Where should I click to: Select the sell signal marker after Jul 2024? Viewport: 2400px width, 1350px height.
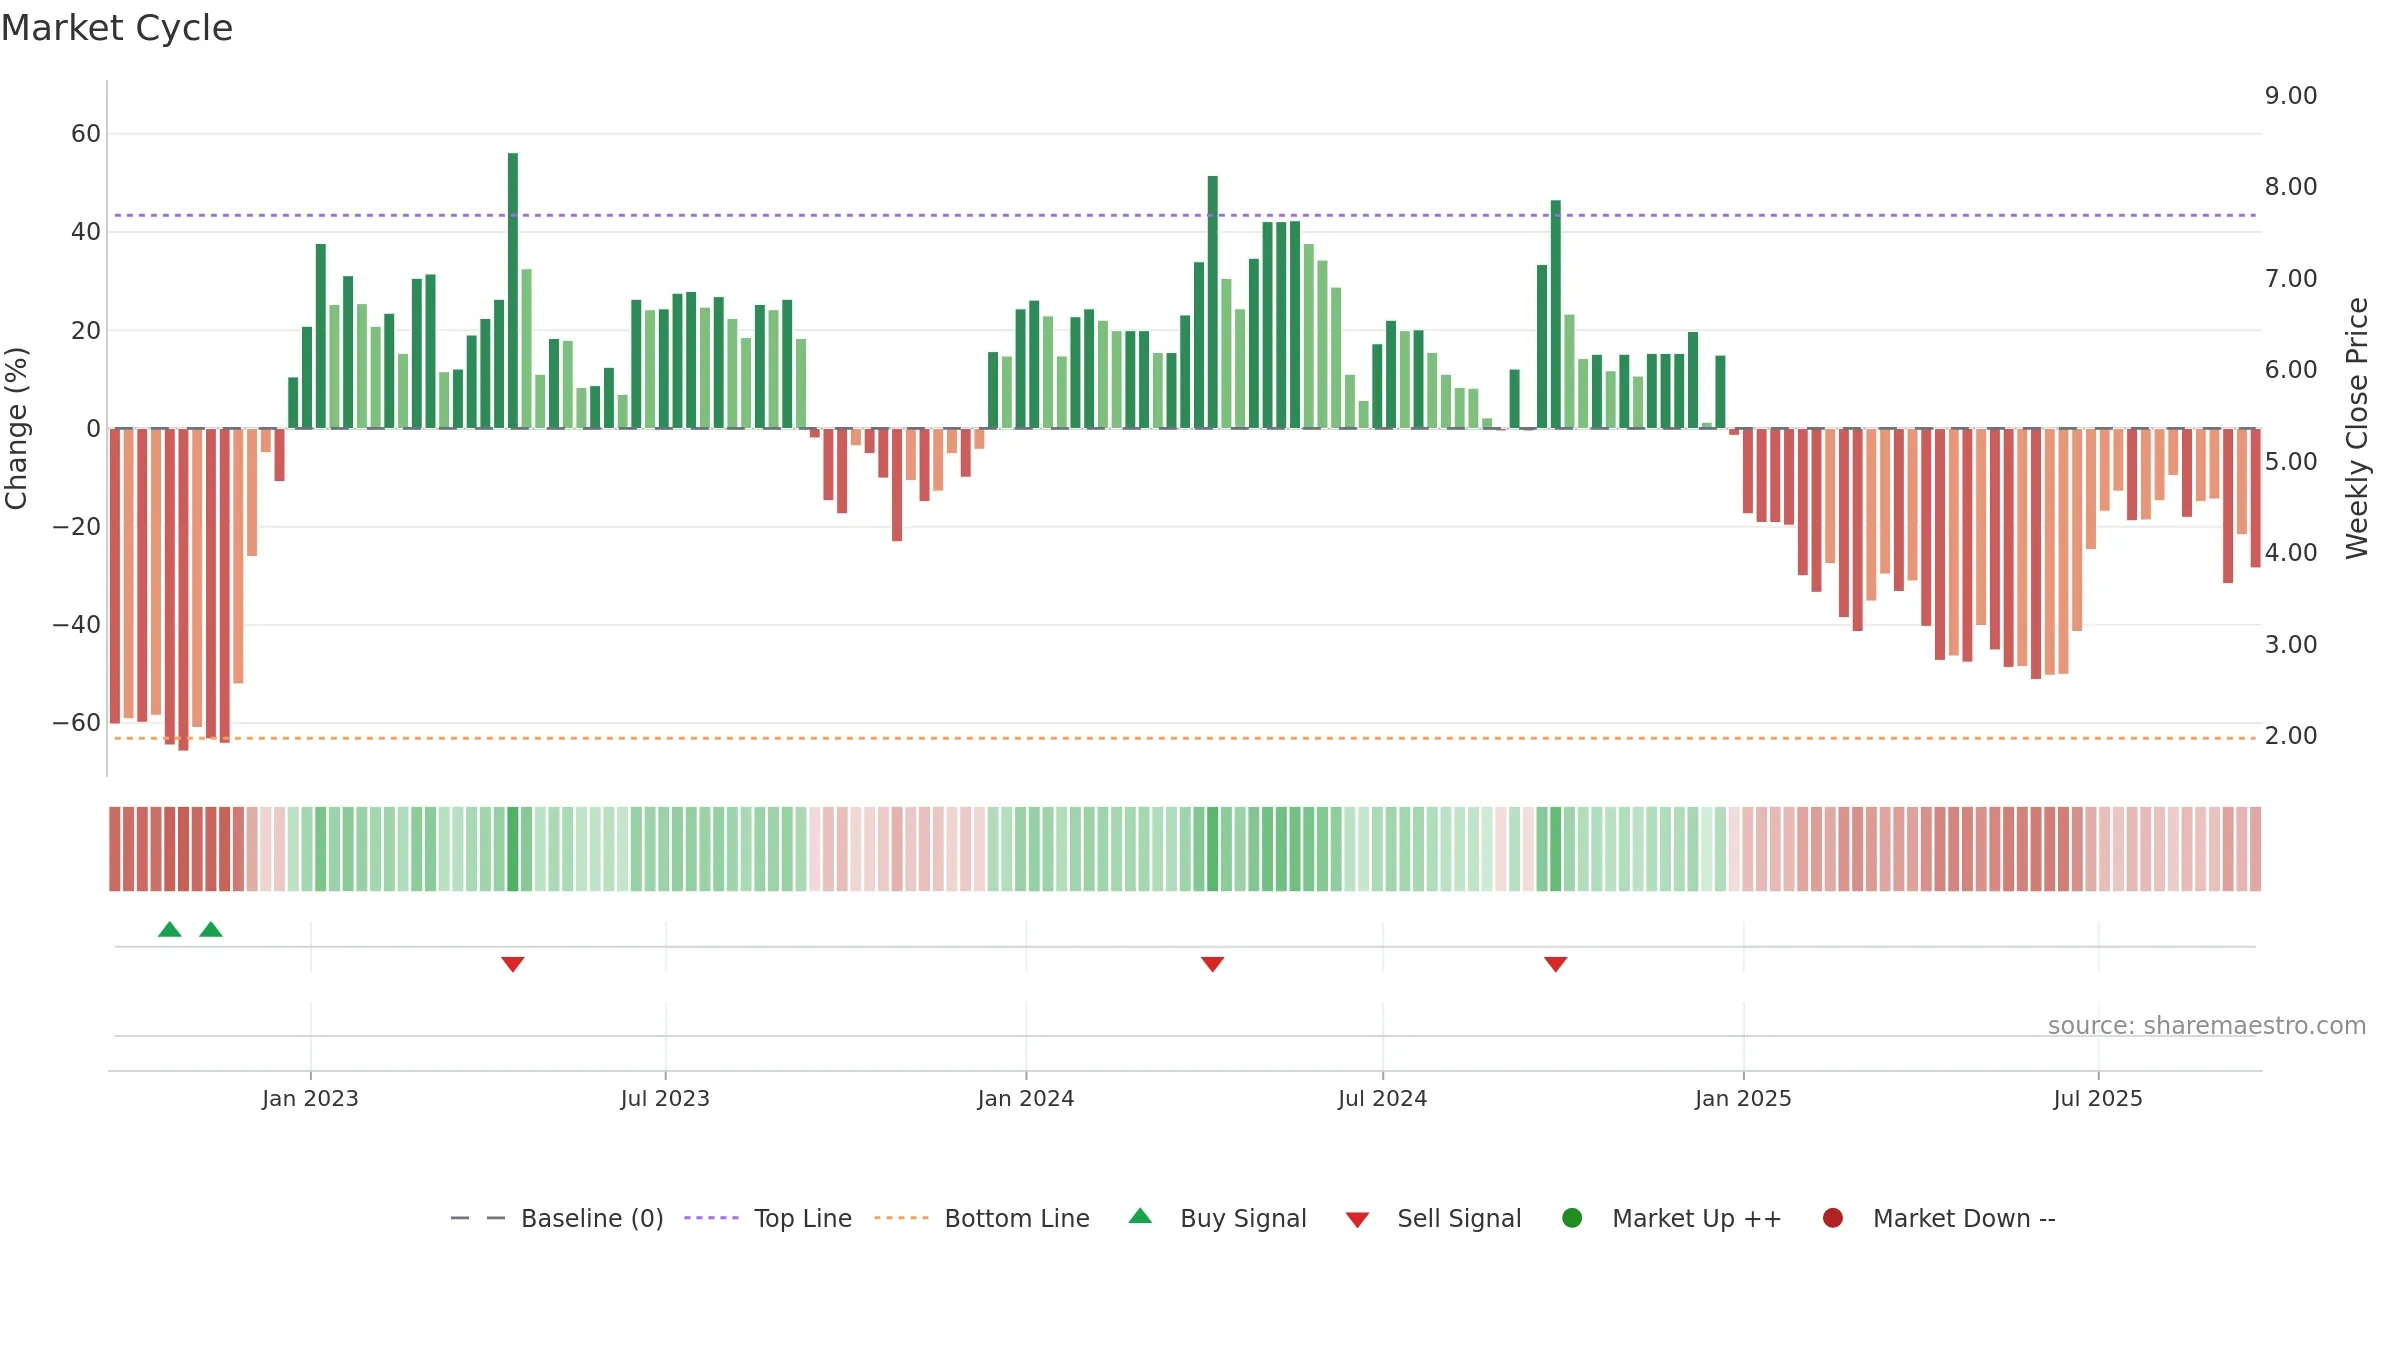coord(1556,964)
